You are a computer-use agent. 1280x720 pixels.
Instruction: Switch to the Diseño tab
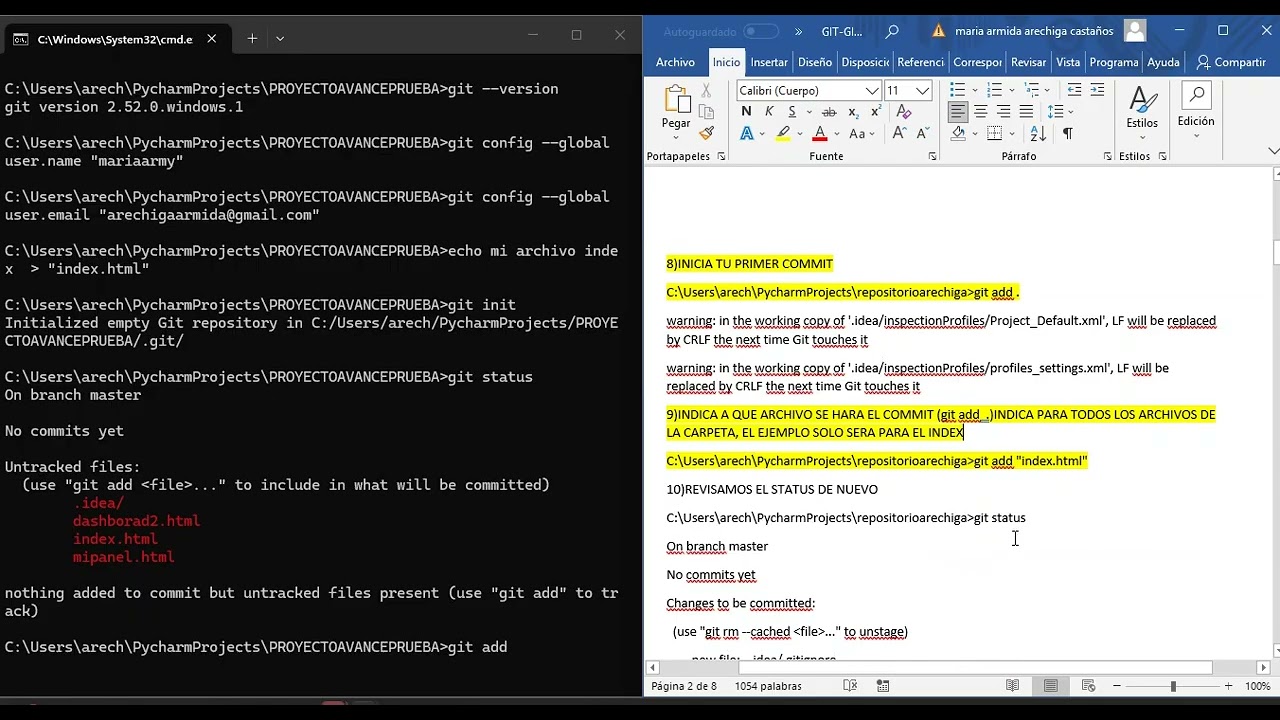(x=815, y=62)
